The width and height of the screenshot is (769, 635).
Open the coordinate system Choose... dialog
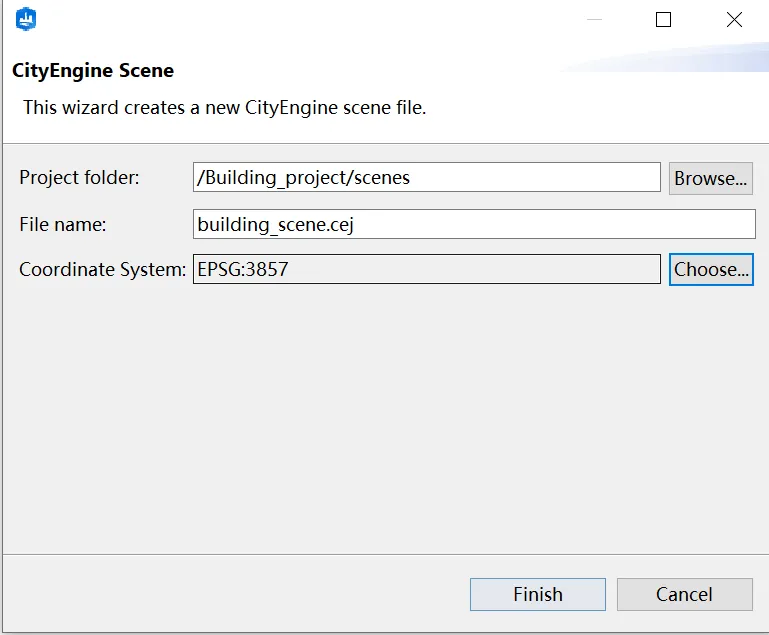tap(710, 269)
